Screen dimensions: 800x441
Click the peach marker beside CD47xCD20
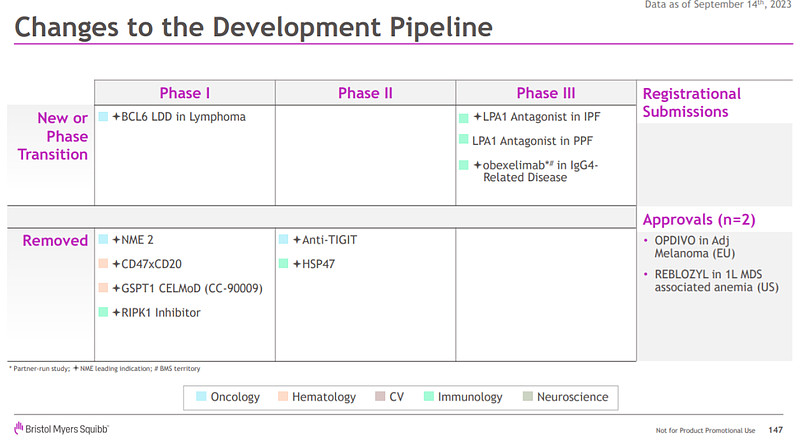pyautogui.click(x=103, y=265)
